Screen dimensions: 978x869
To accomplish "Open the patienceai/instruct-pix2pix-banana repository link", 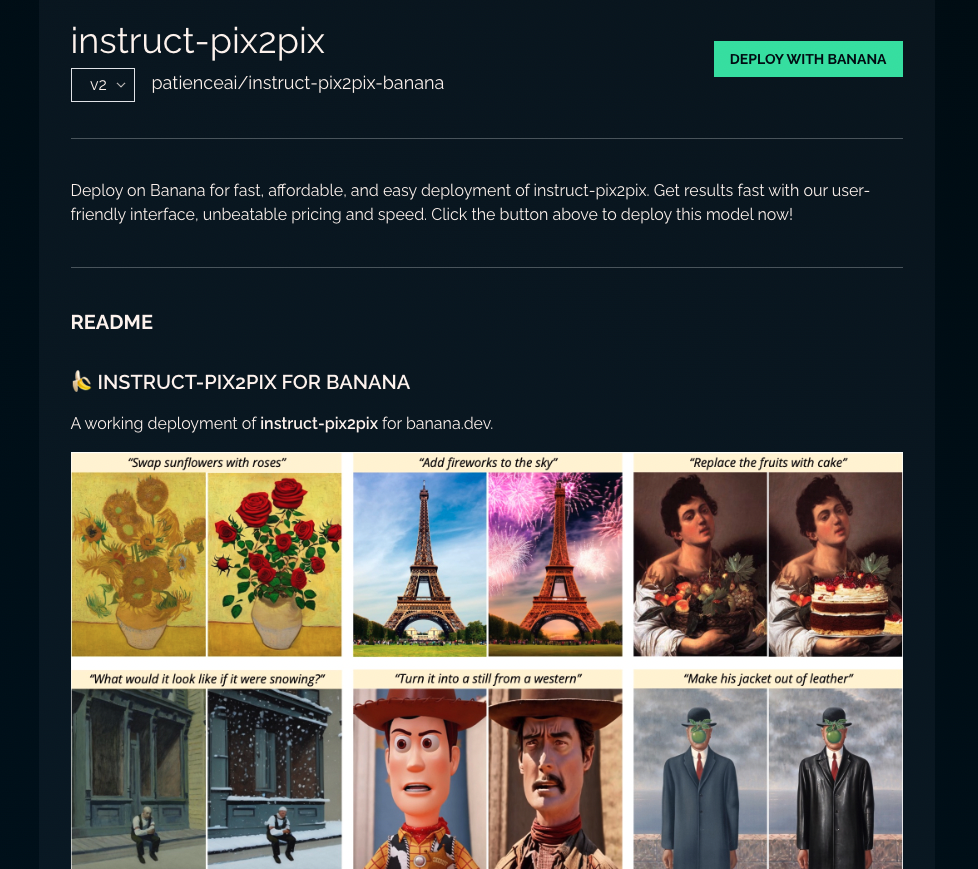I will coord(298,83).
